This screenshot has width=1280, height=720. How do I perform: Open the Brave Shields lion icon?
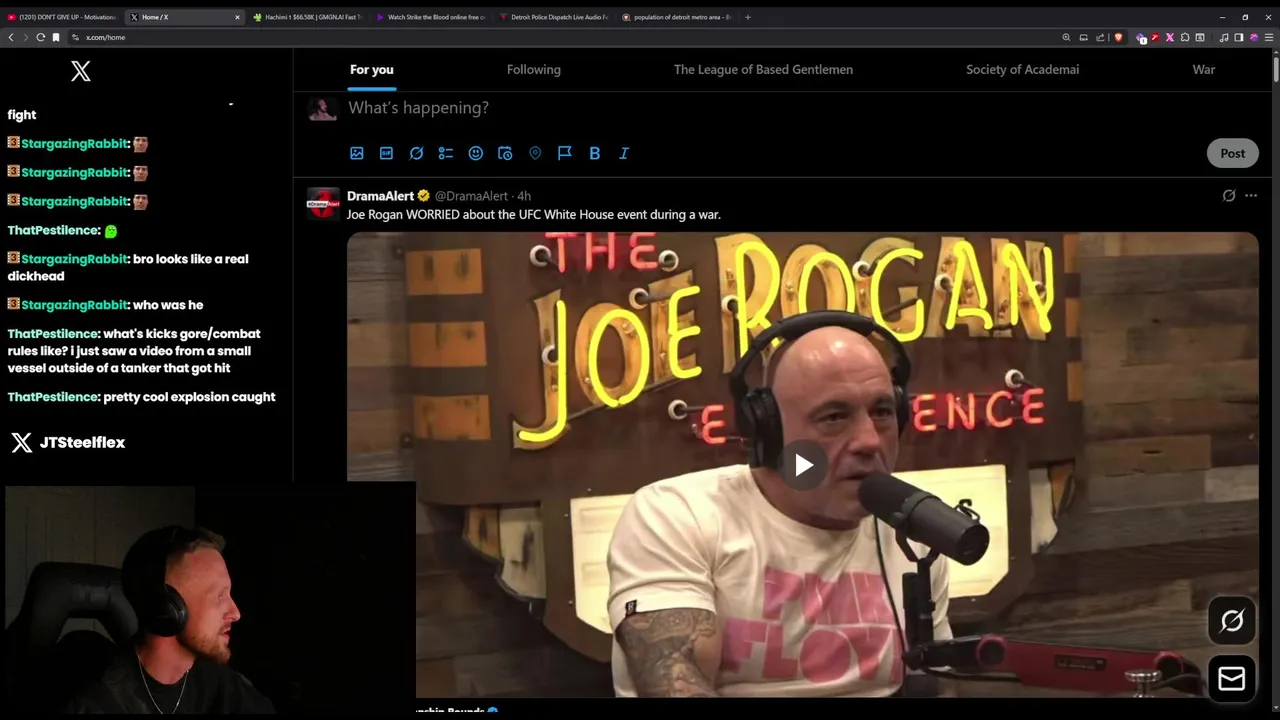pyautogui.click(x=1118, y=37)
